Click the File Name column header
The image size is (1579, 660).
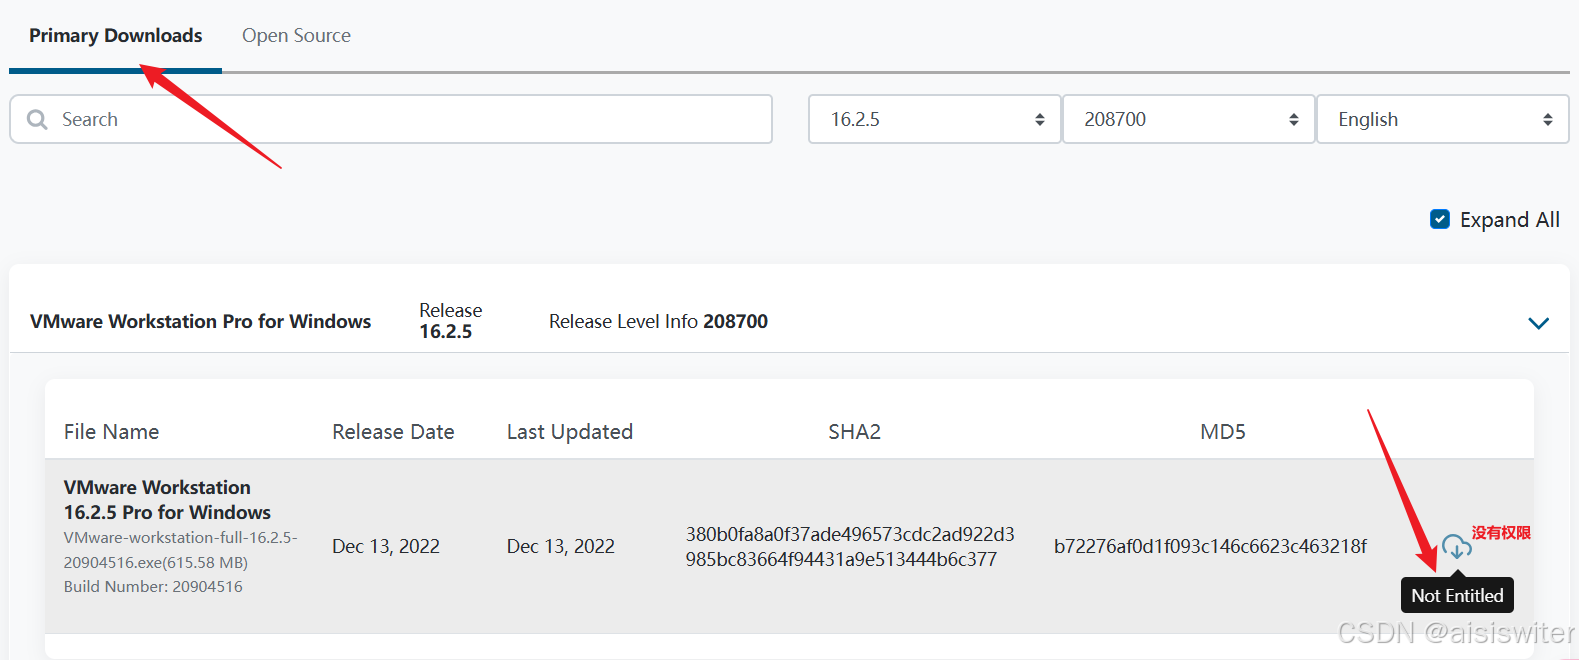pyautogui.click(x=111, y=432)
